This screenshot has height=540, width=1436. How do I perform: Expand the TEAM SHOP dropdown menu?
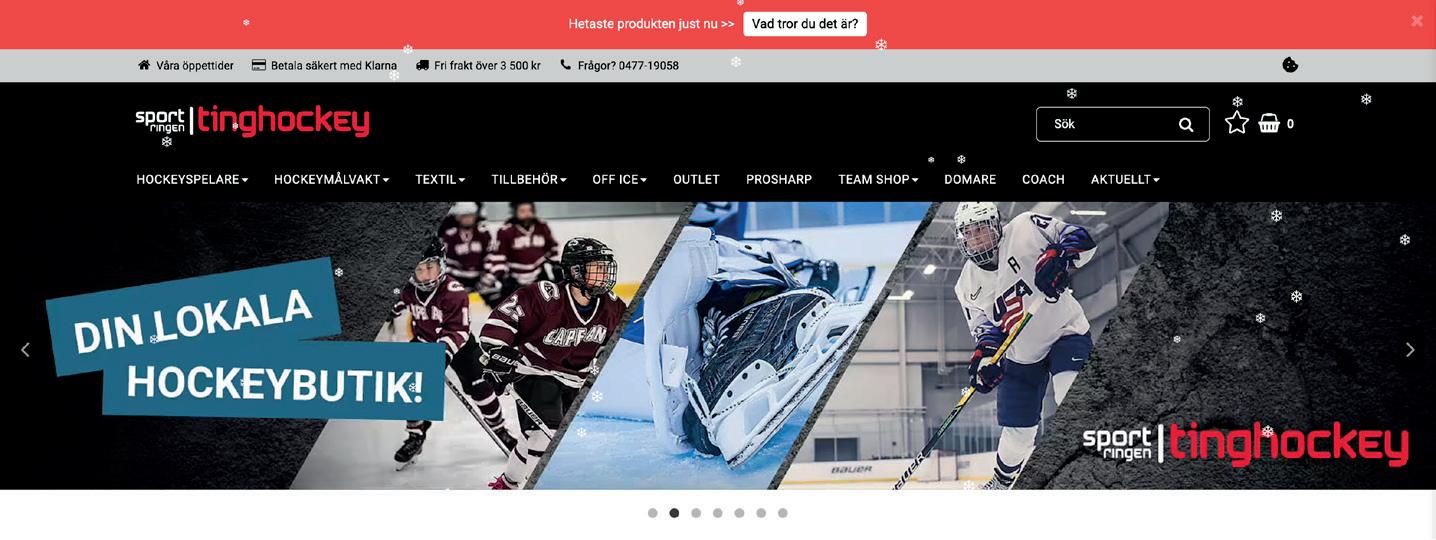pyautogui.click(x=878, y=180)
